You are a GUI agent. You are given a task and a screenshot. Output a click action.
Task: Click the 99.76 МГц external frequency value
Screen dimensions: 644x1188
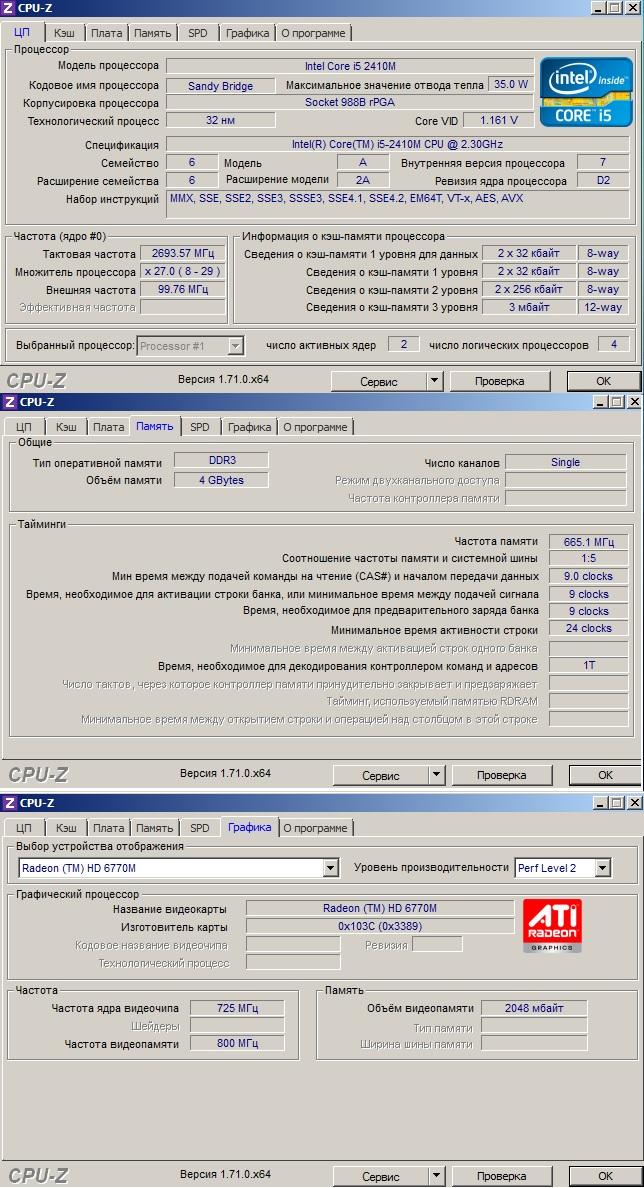click(183, 289)
